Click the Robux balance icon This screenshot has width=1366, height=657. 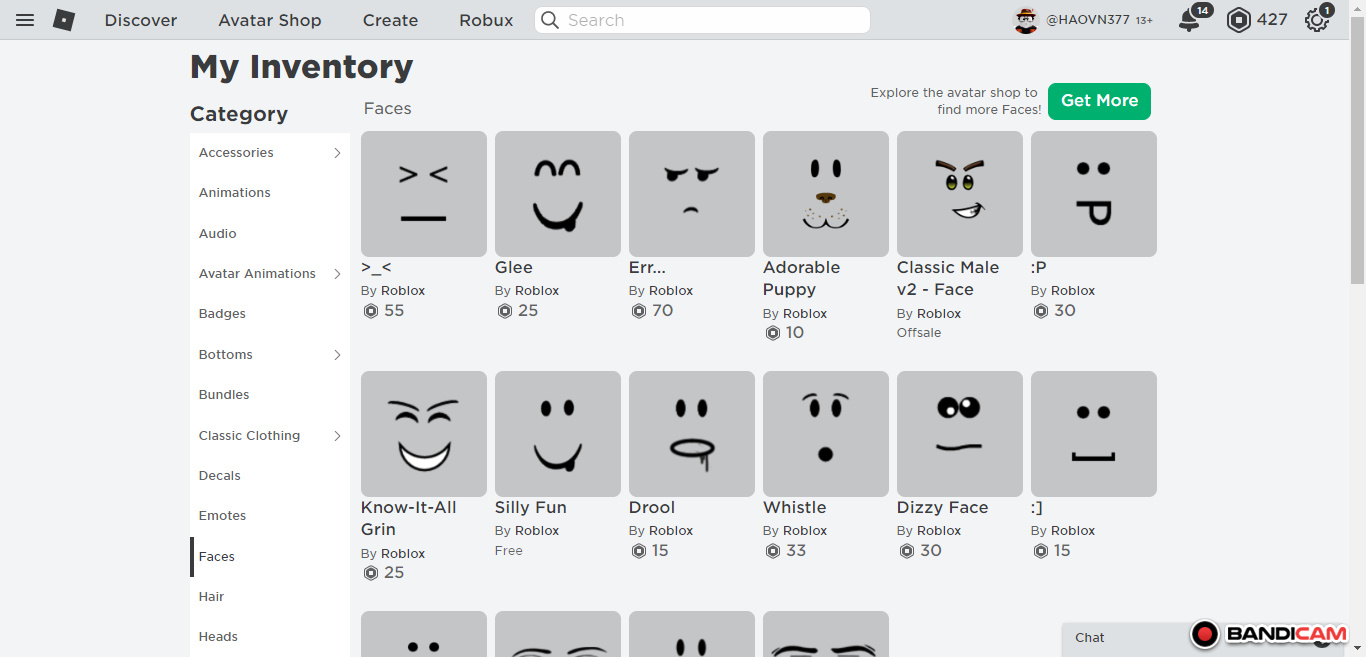click(1239, 20)
